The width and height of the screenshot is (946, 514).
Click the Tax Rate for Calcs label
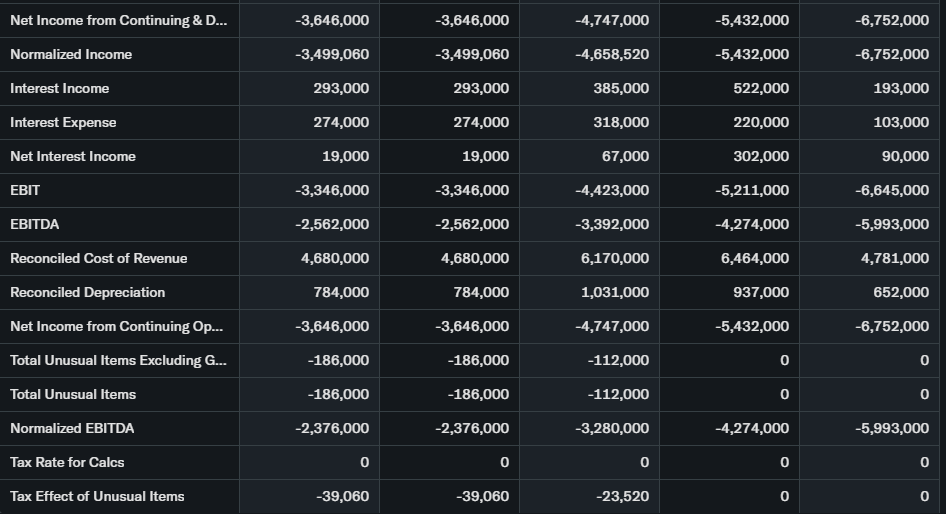(x=67, y=462)
